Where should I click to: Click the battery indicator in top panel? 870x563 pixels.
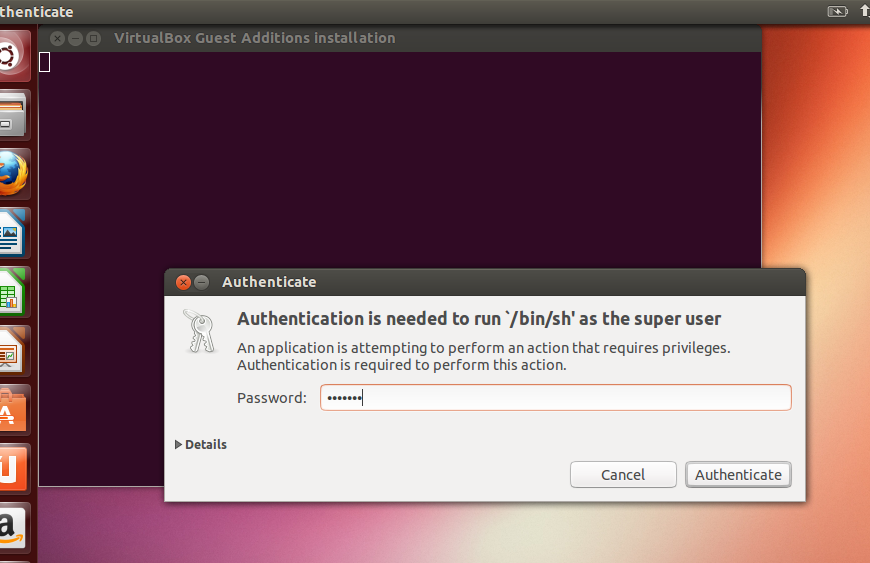(x=837, y=12)
